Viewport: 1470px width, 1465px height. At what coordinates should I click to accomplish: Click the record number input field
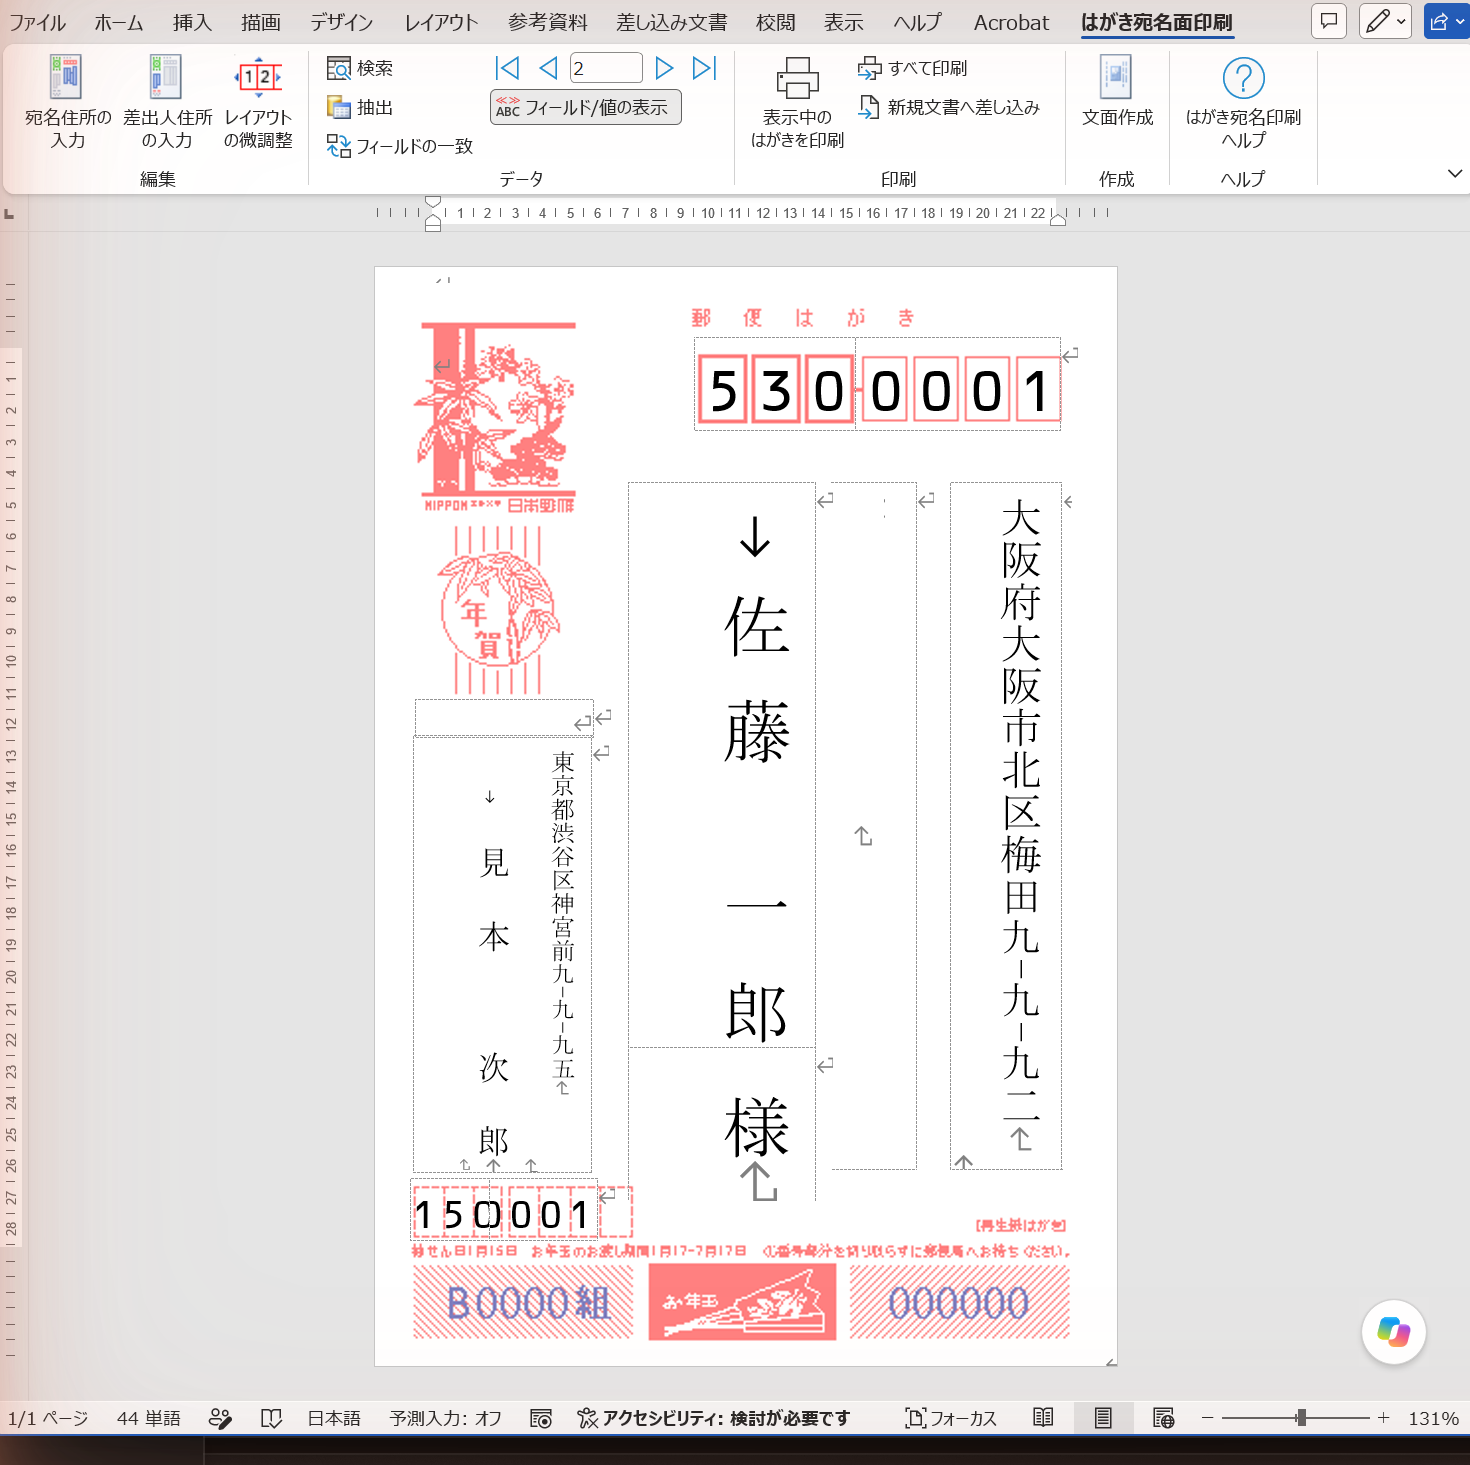pos(606,68)
